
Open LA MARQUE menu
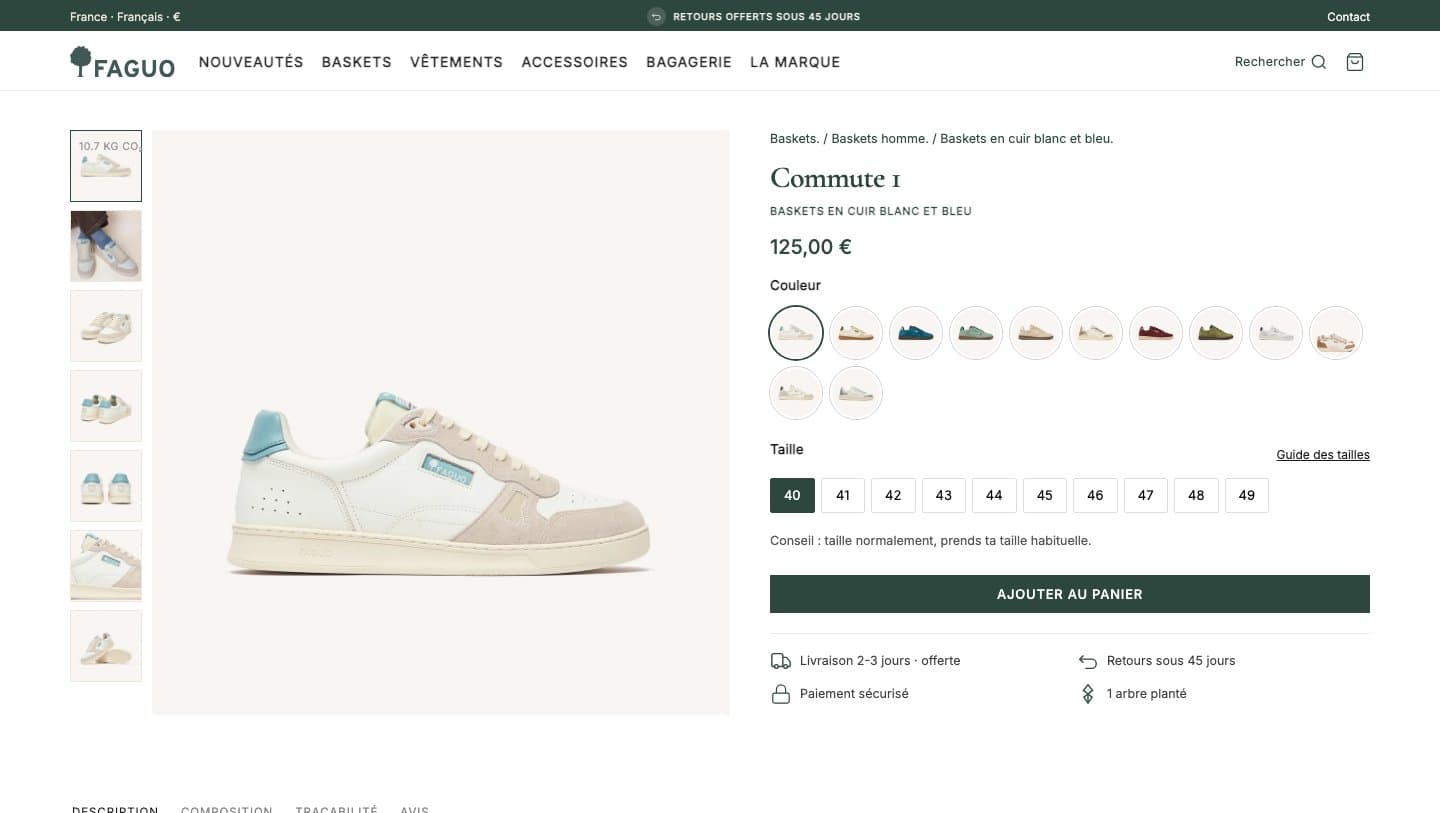pos(795,62)
